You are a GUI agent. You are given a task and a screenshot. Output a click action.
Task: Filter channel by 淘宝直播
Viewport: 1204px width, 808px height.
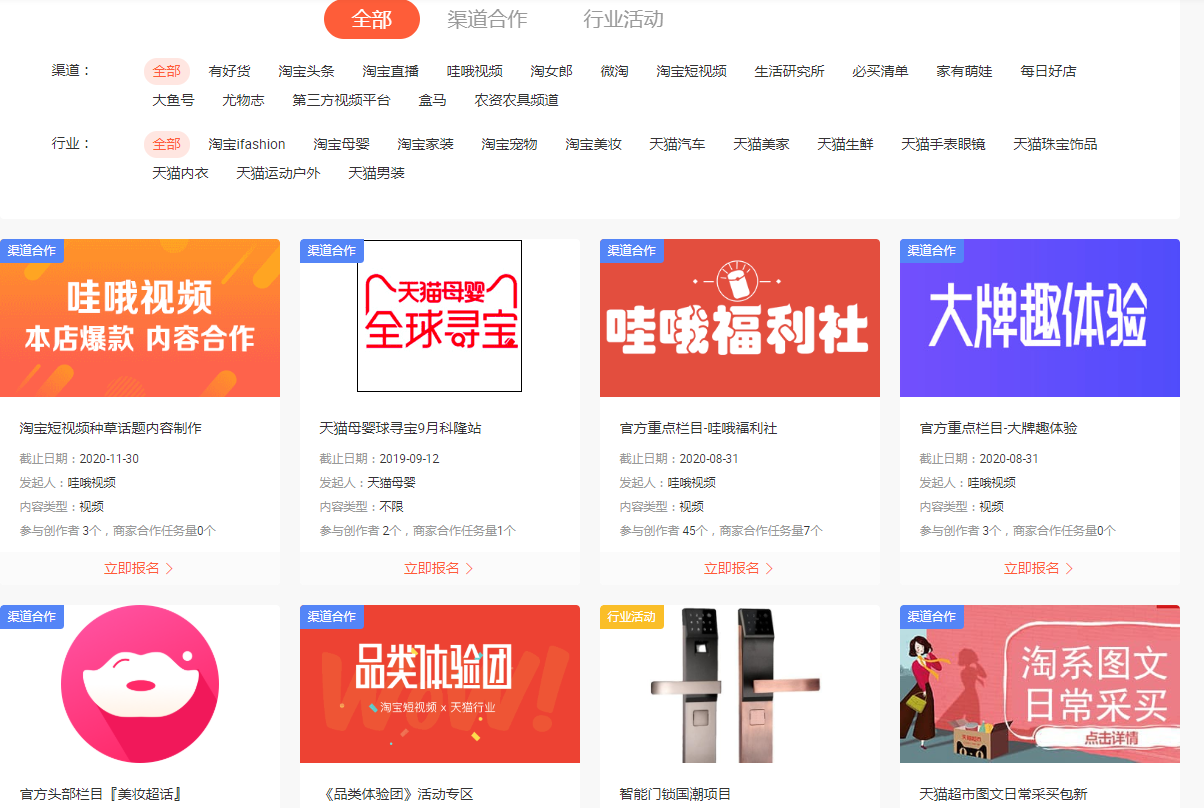pyautogui.click(x=390, y=71)
